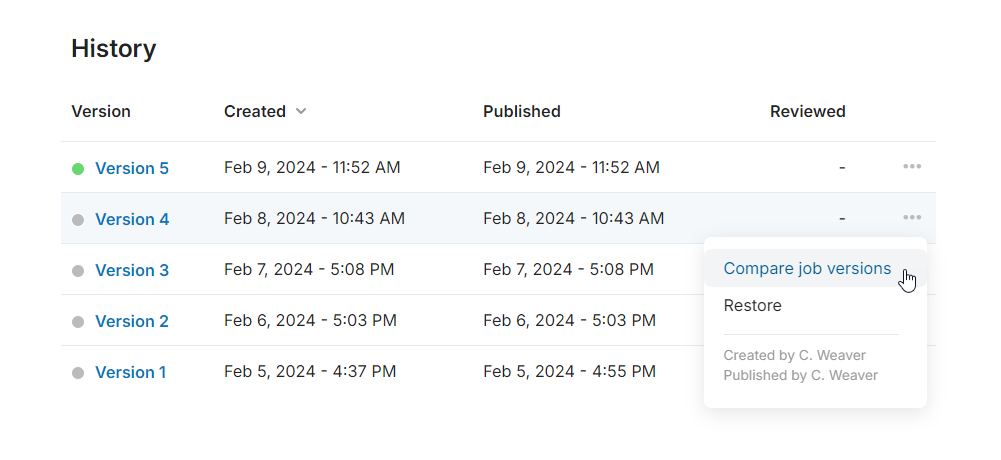This screenshot has height=460, width=1001.
Task: Open the Version 3 link
Action: [x=132, y=270]
